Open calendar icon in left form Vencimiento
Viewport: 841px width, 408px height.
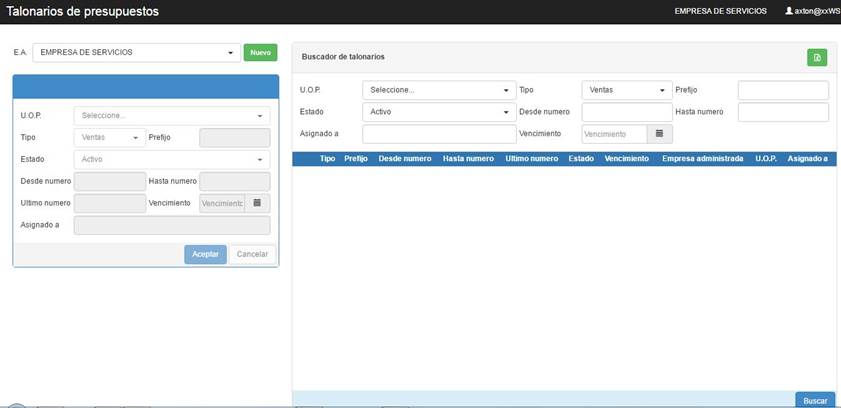[x=257, y=203]
